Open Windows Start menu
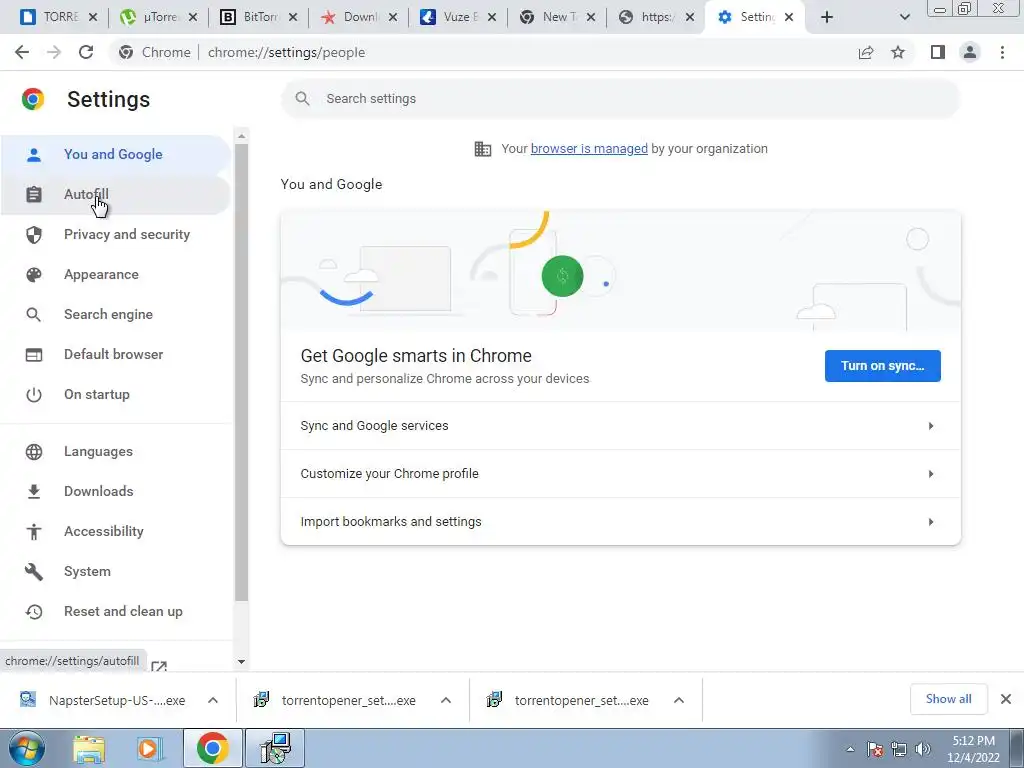This screenshot has height=768, width=1024. 26,748
